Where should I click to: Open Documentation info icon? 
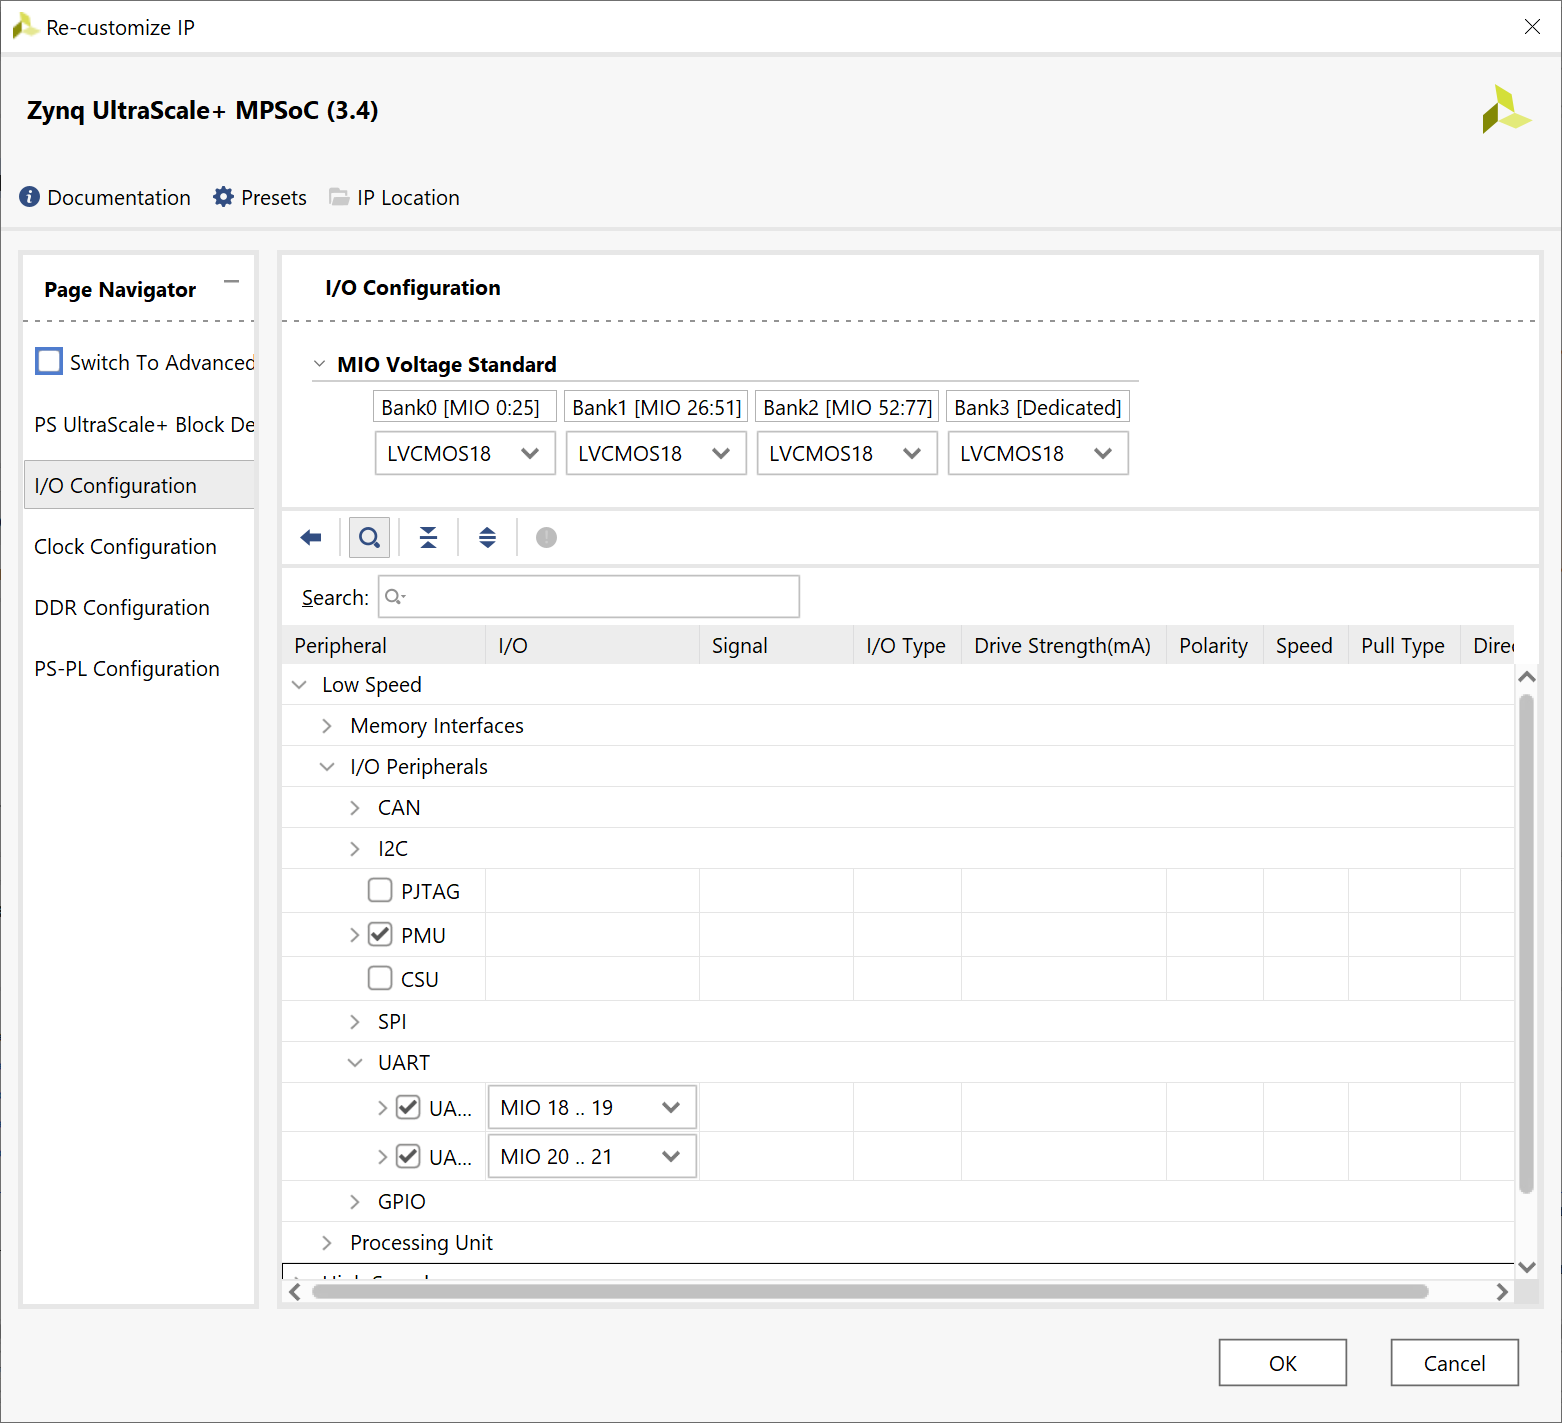click(30, 197)
